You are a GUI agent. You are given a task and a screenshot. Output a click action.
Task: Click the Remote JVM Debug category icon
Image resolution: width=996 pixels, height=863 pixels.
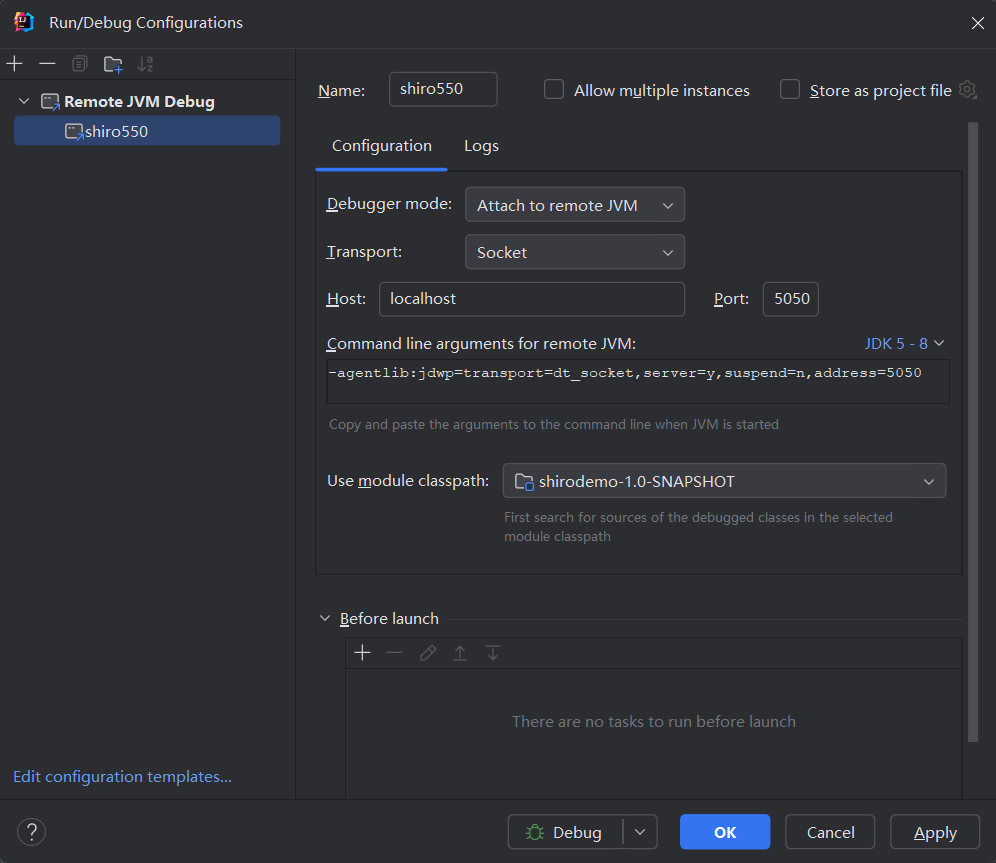tap(50, 102)
